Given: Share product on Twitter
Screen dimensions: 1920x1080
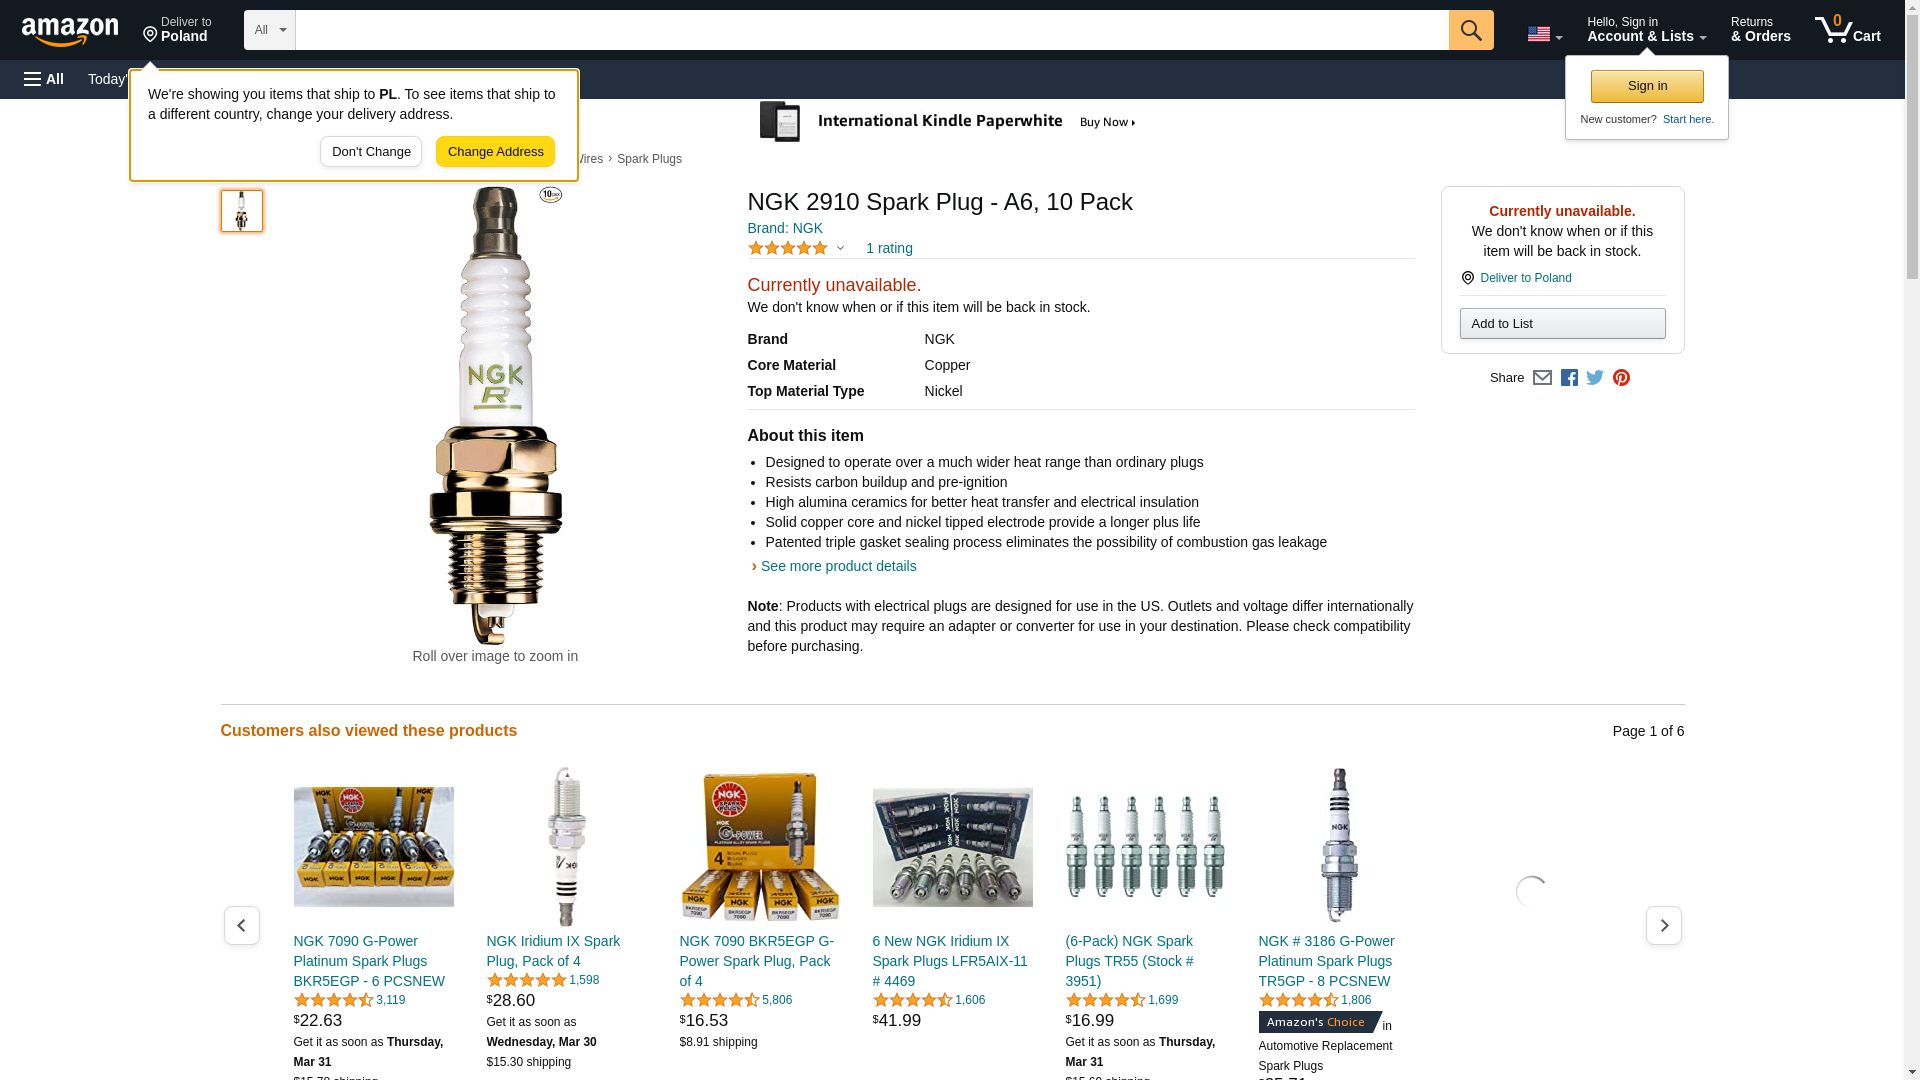Looking at the screenshot, I should tap(1595, 378).
